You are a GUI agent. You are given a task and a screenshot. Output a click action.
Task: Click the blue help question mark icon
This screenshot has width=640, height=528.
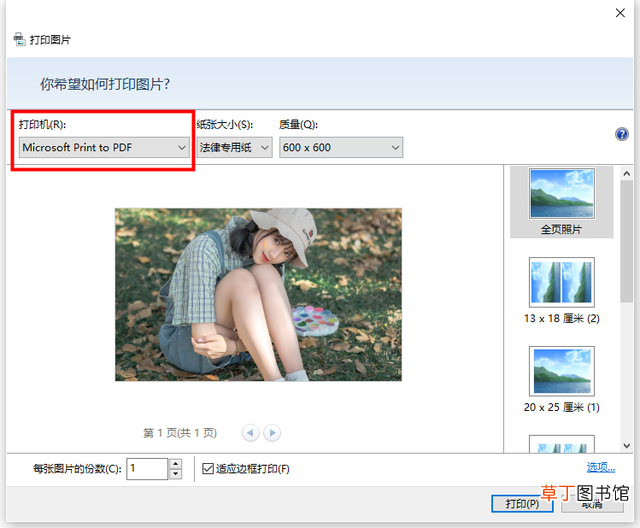click(x=622, y=134)
